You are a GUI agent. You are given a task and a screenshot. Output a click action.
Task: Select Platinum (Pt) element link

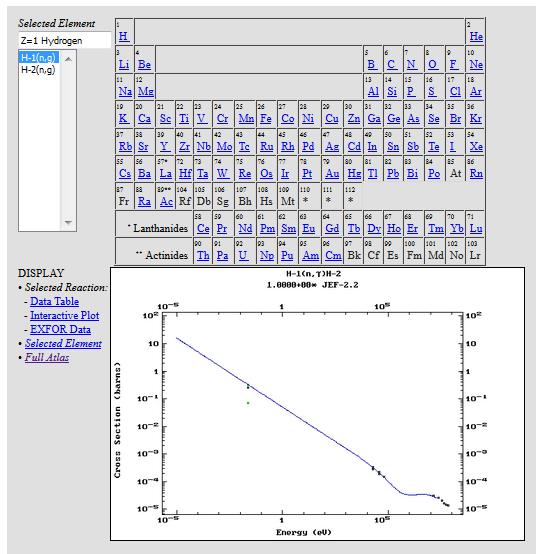[307, 173]
